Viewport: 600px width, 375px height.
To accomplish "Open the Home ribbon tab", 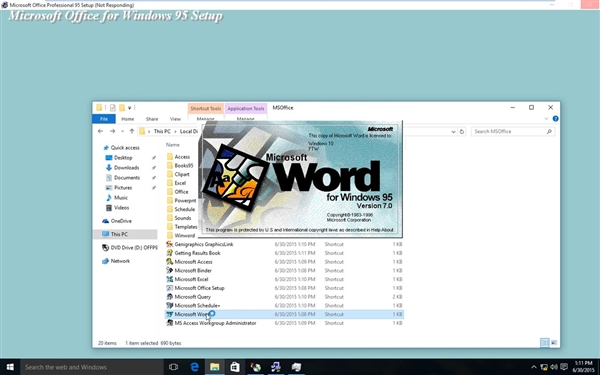I will coord(127,119).
